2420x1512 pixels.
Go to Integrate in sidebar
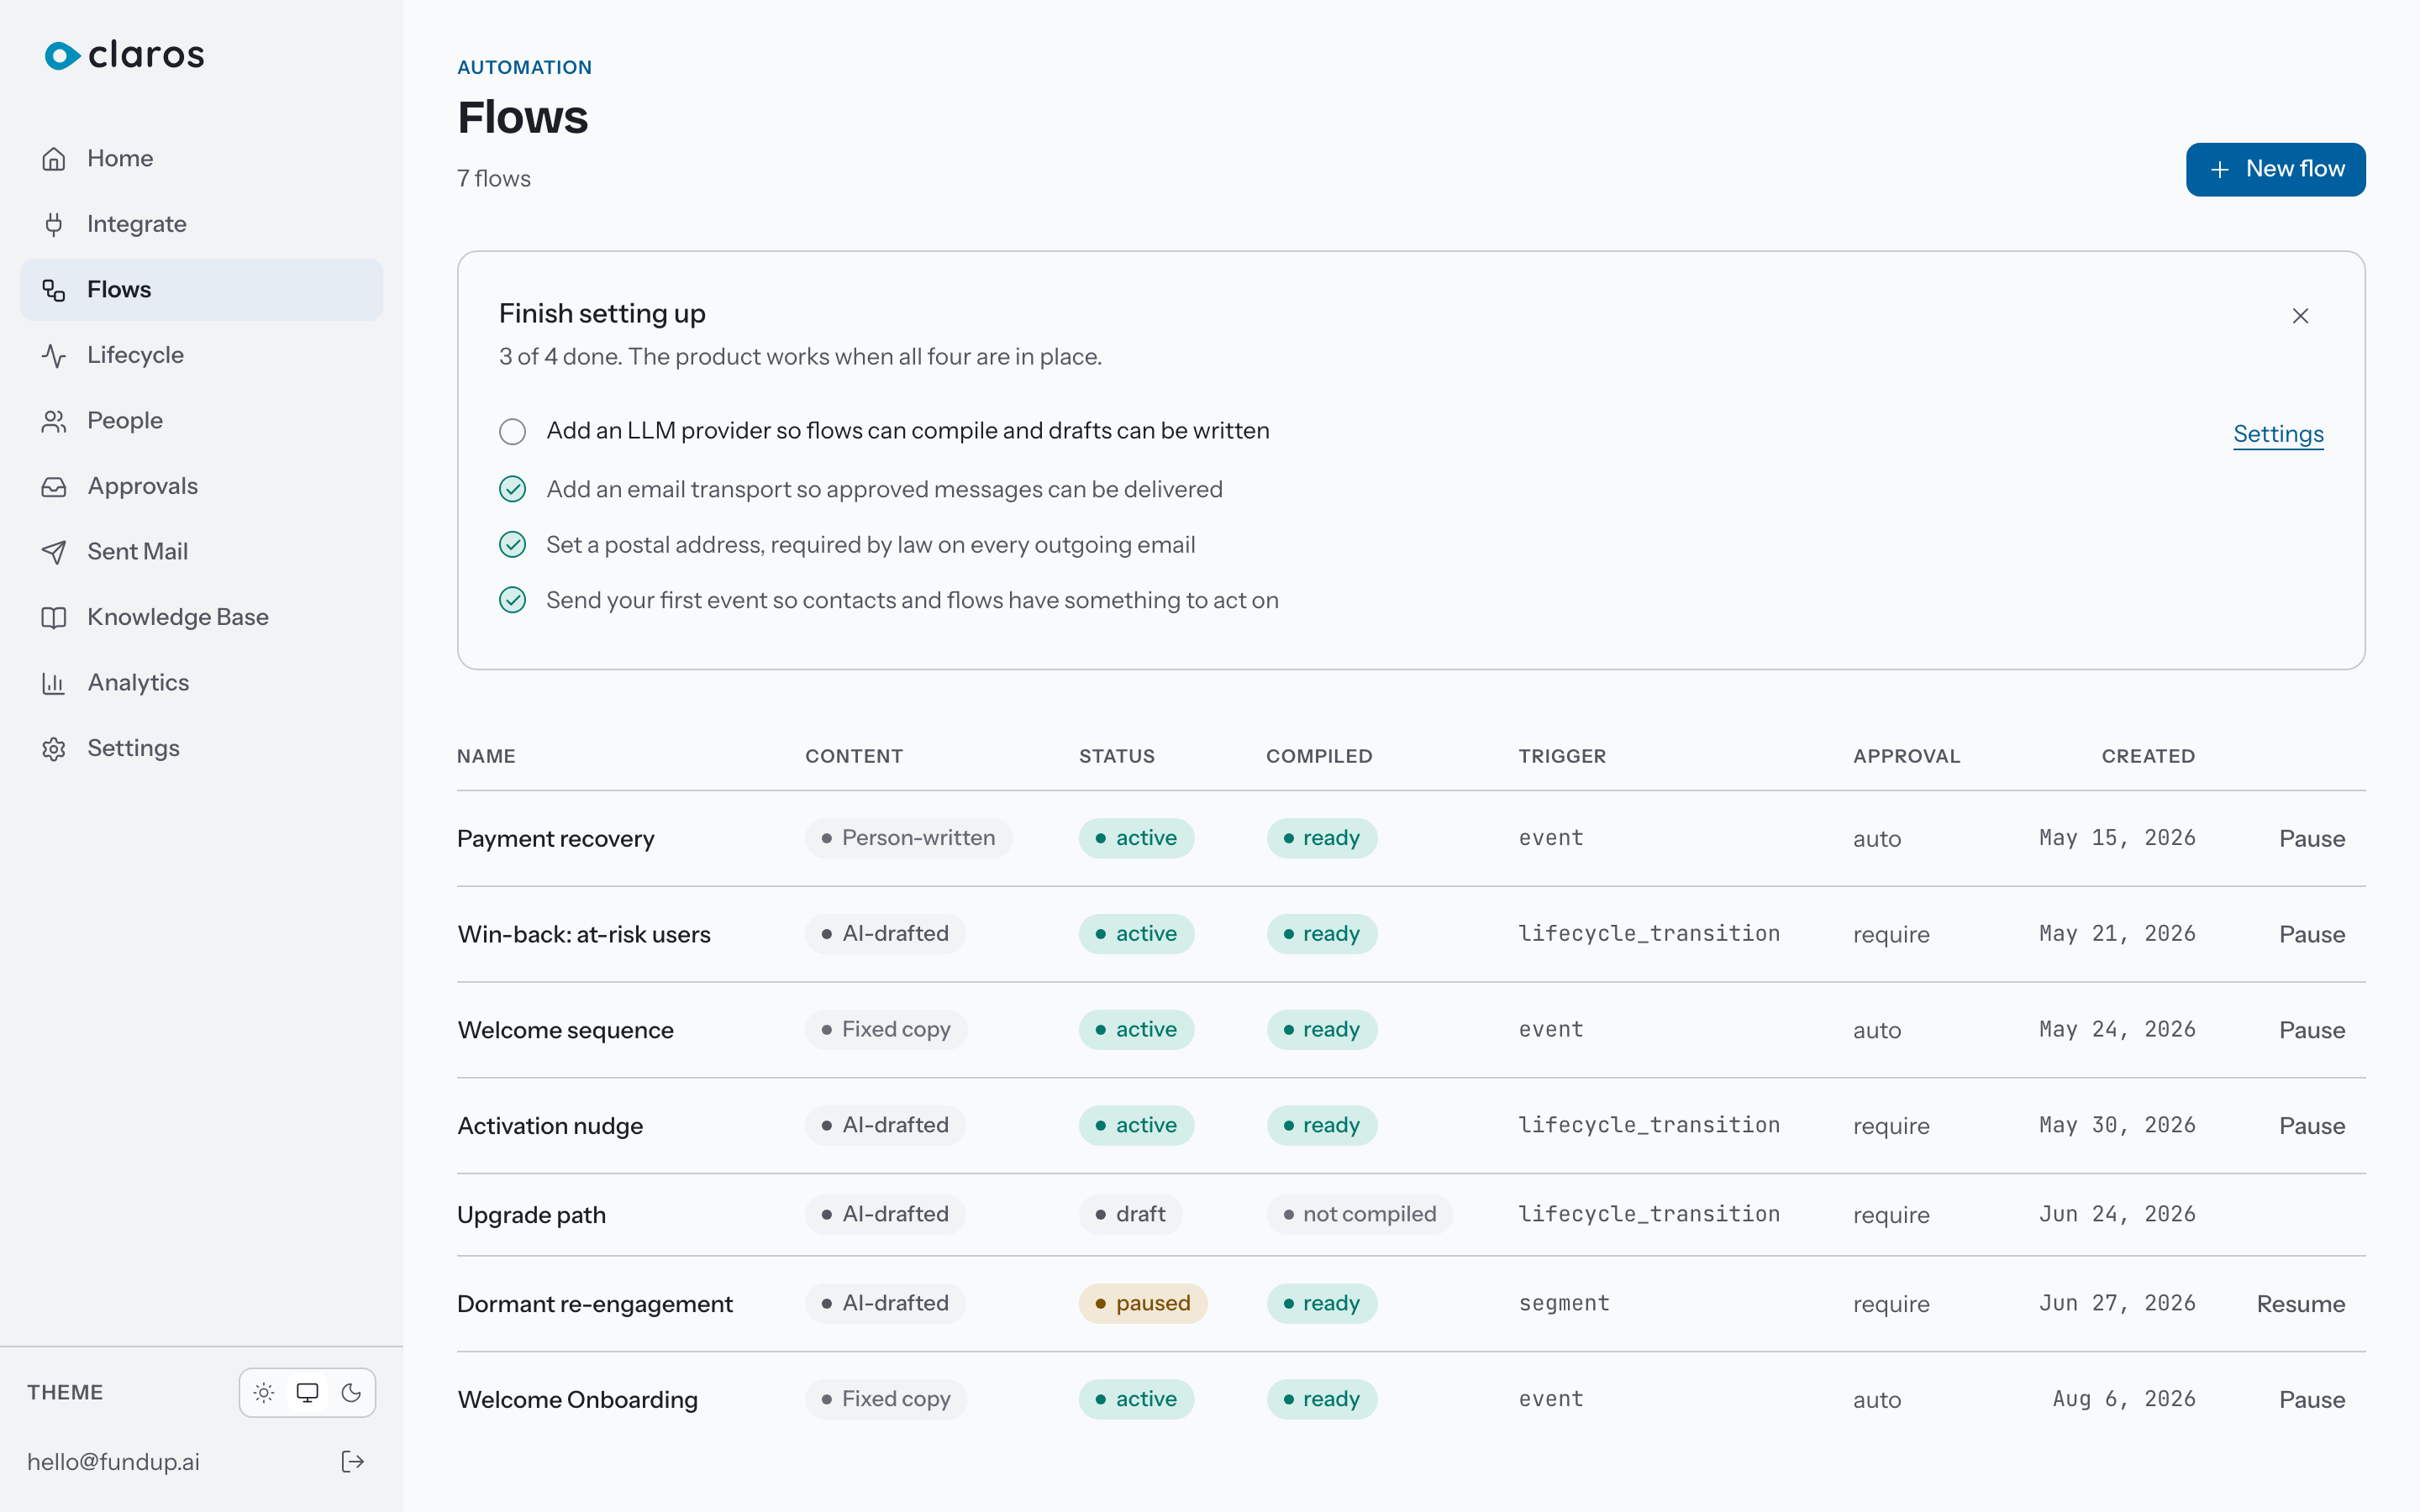click(x=201, y=224)
